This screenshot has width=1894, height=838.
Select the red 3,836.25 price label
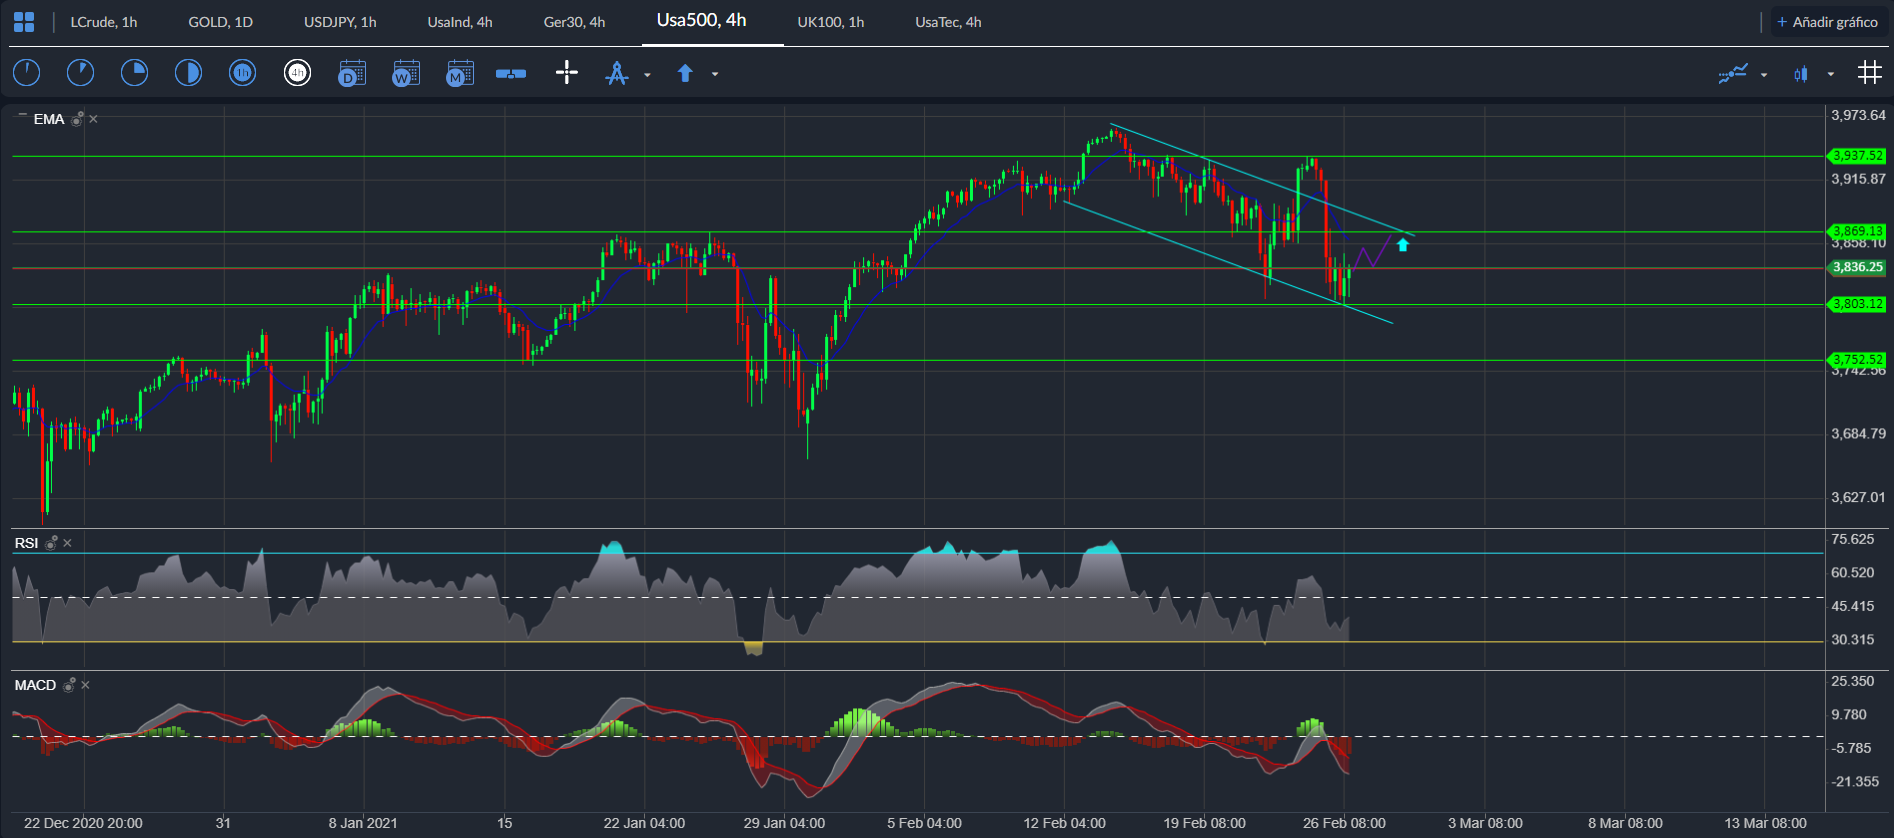pyautogui.click(x=1857, y=267)
